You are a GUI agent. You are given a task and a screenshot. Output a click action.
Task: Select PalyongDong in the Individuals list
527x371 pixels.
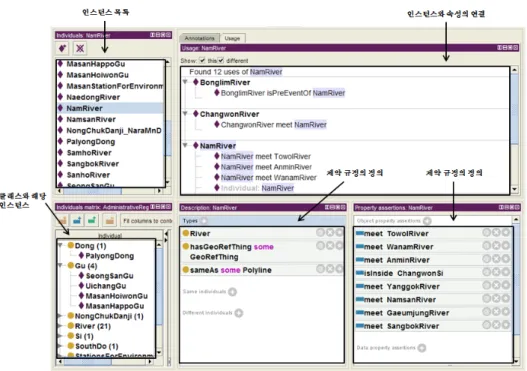point(91,141)
